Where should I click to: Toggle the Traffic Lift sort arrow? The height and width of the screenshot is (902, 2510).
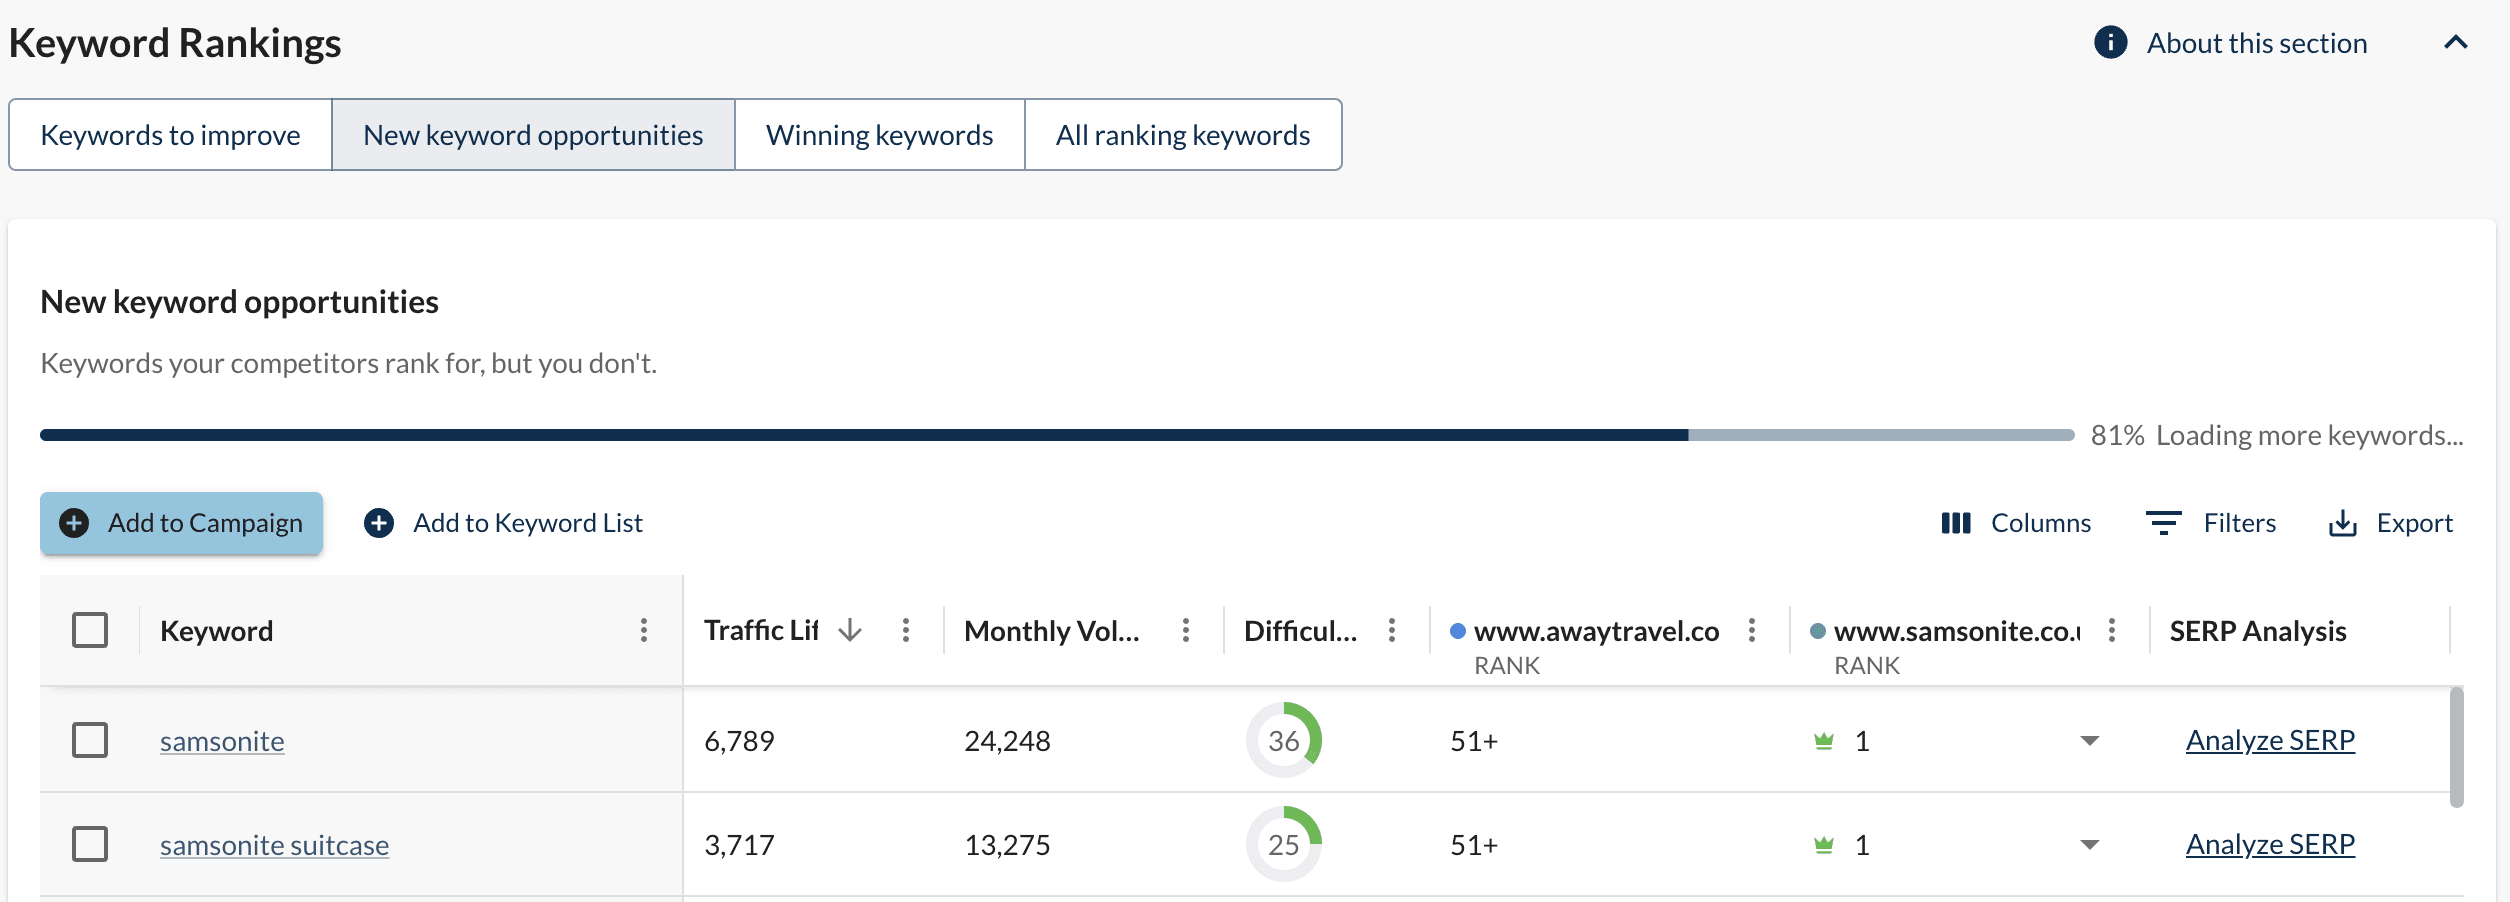(849, 630)
